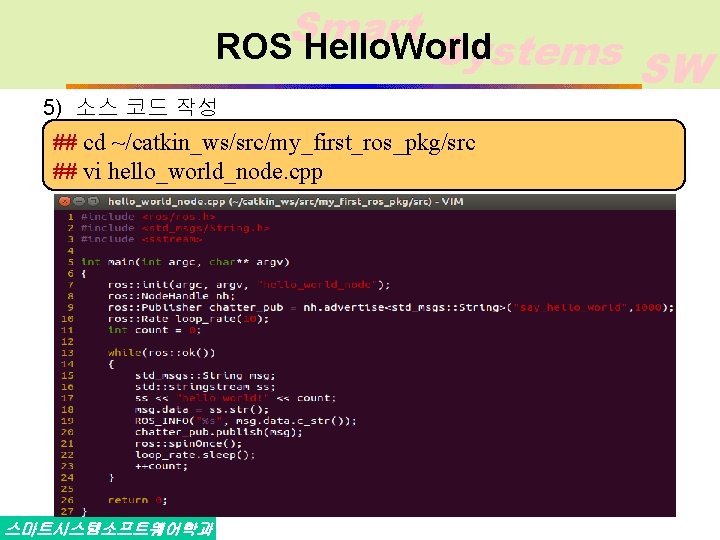This screenshot has width=720, height=540.
Task: Click the 'return 0;' line
Action: pyautogui.click(x=137, y=500)
